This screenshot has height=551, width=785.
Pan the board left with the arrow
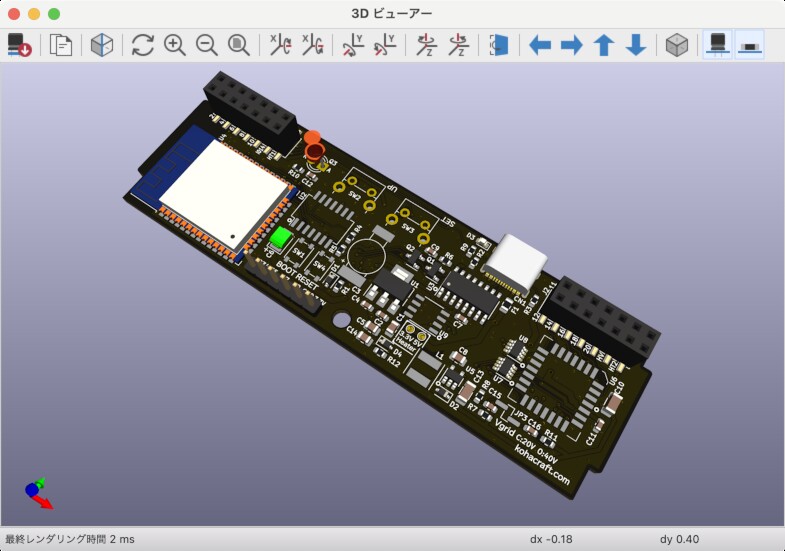pyautogui.click(x=540, y=45)
